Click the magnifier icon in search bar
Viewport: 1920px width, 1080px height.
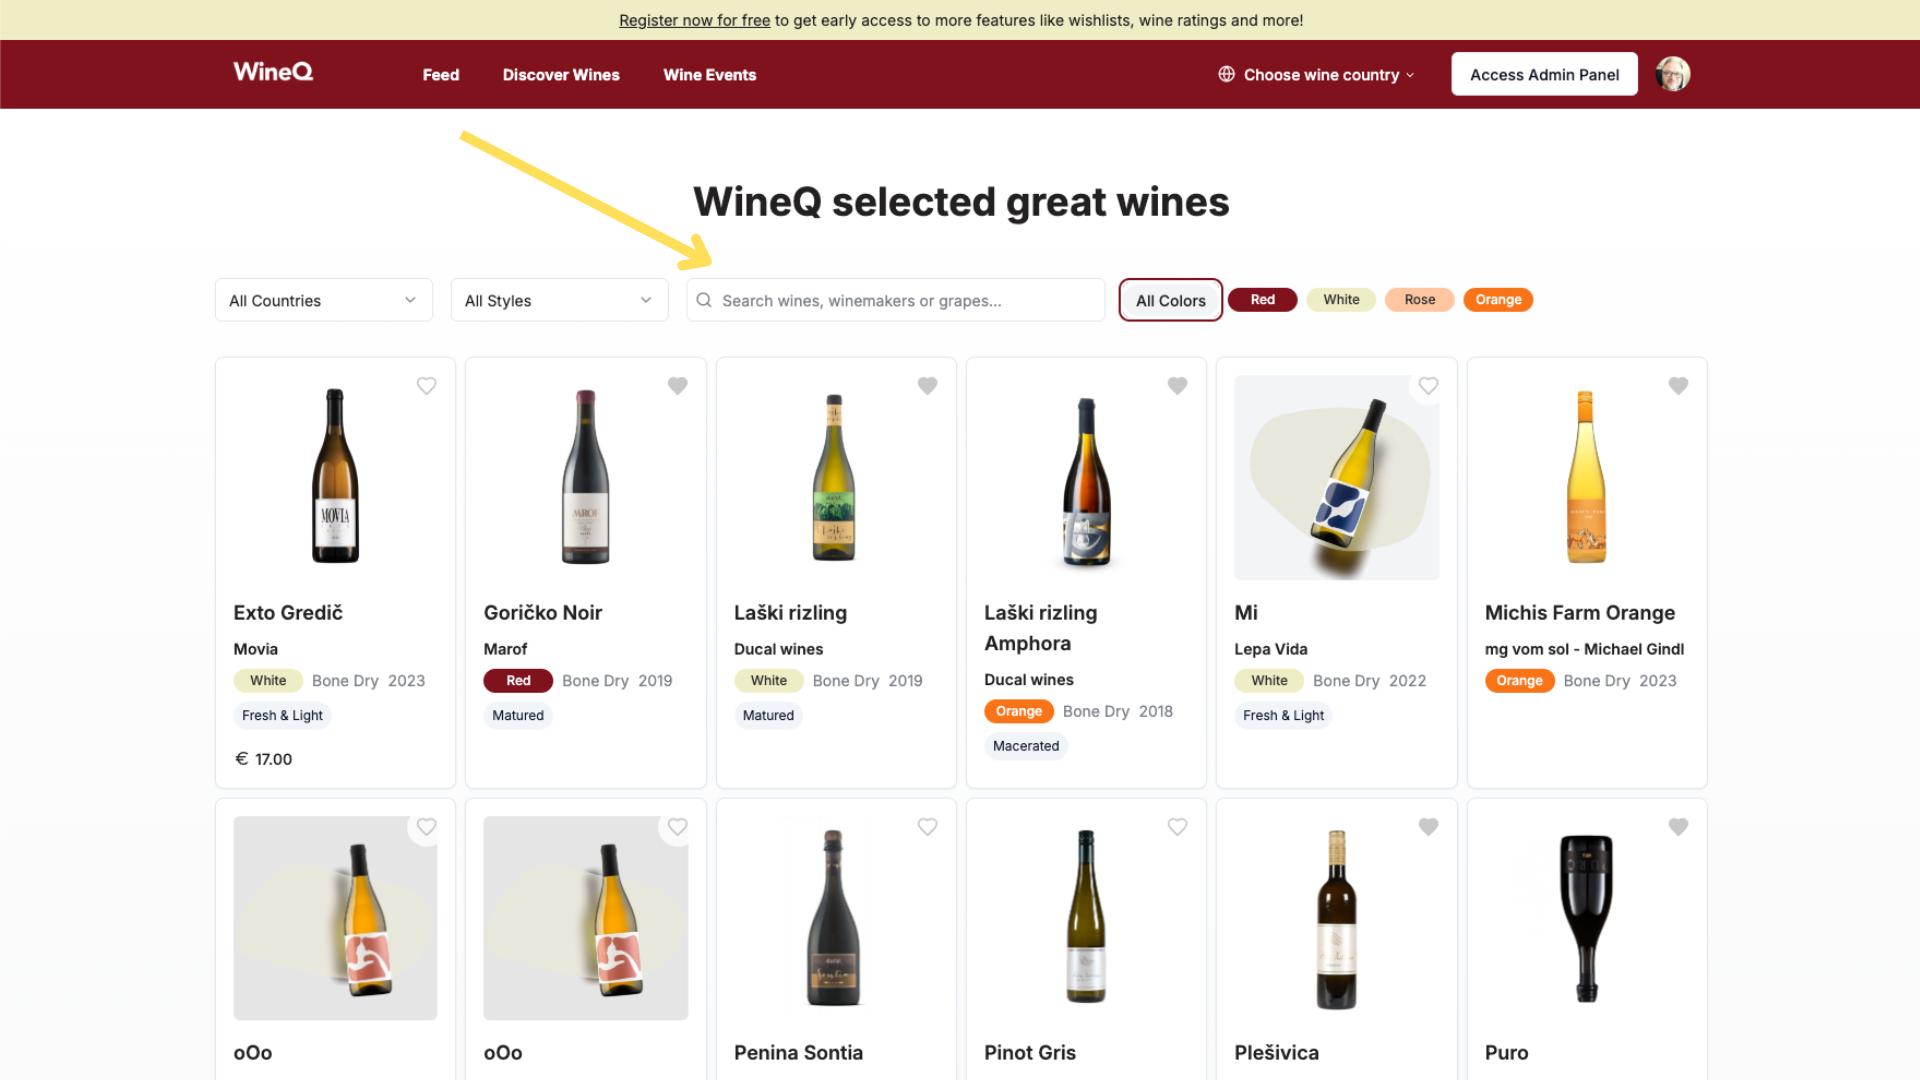tap(704, 300)
